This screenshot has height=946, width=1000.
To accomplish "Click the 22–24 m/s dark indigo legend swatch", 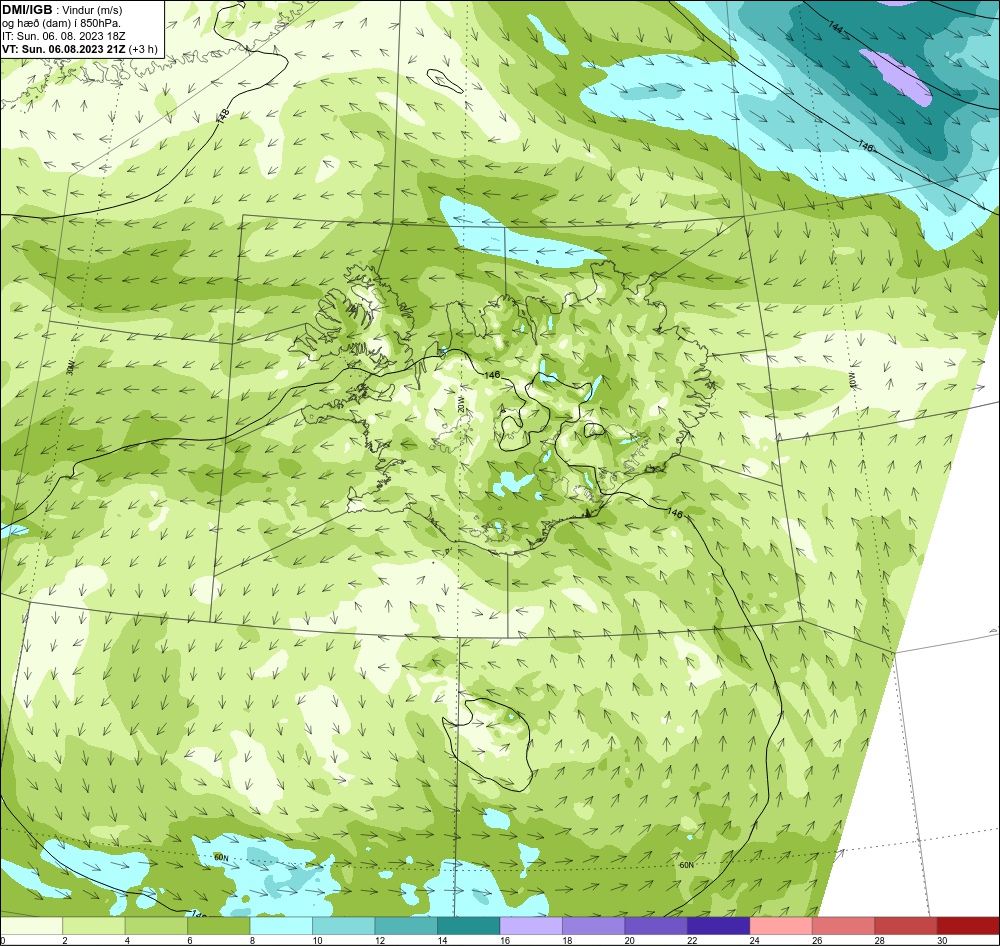I will point(719,926).
